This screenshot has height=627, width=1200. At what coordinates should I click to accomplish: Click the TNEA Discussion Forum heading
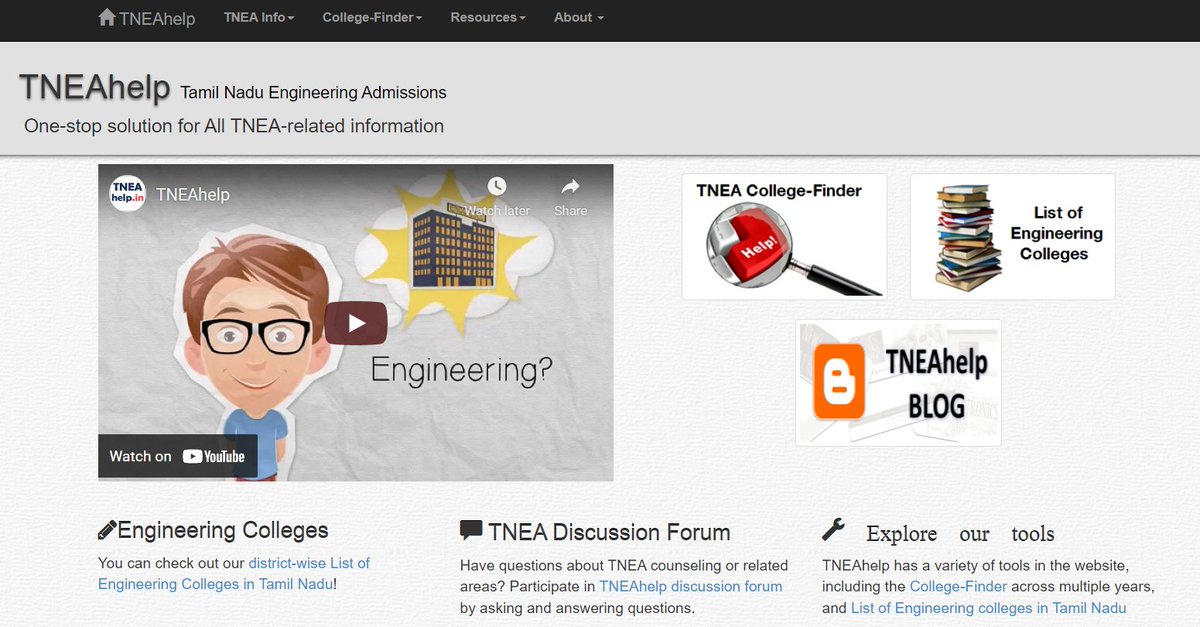[610, 532]
